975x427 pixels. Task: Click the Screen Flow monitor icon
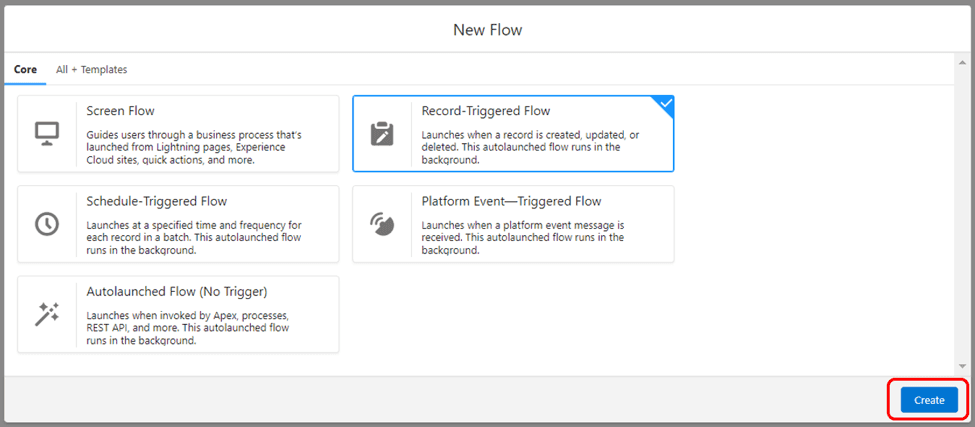coord(47,134)
